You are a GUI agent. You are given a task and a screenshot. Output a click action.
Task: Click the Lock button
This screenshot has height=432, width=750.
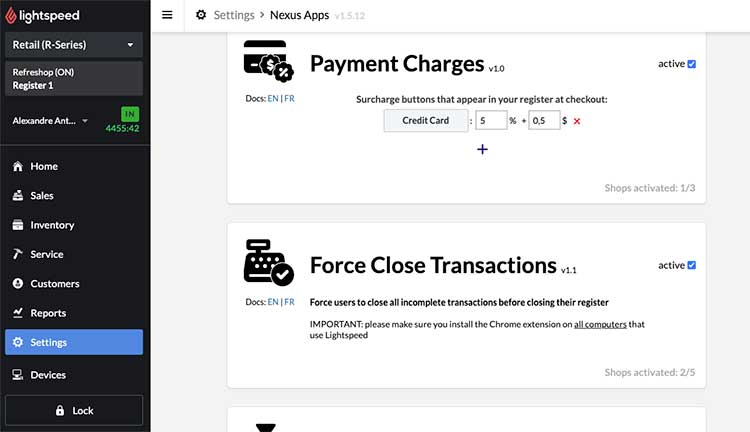click(x=74, y=410)
